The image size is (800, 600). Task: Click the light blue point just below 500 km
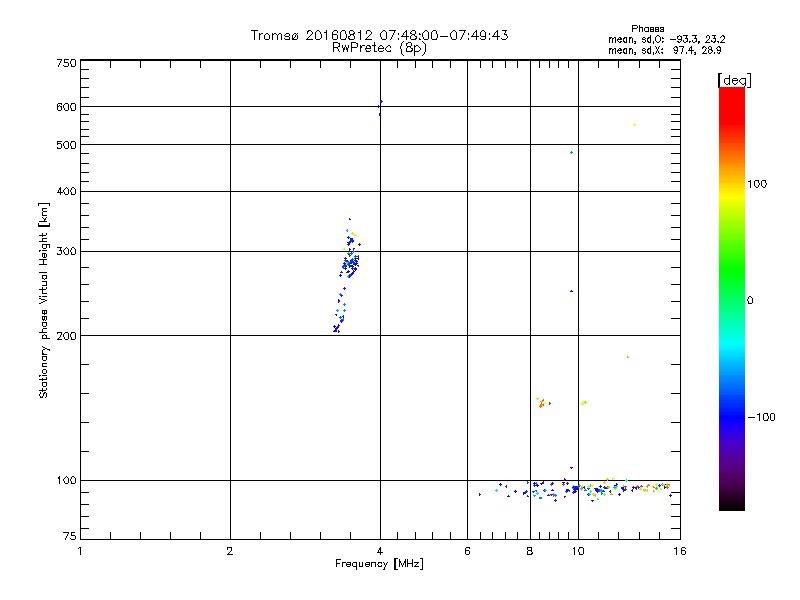571,153
